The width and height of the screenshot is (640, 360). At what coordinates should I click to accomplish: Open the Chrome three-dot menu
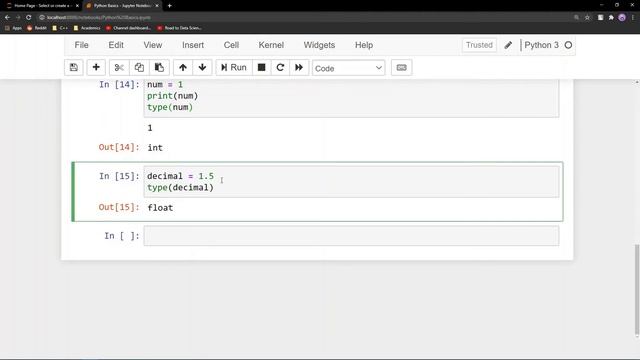633,18
